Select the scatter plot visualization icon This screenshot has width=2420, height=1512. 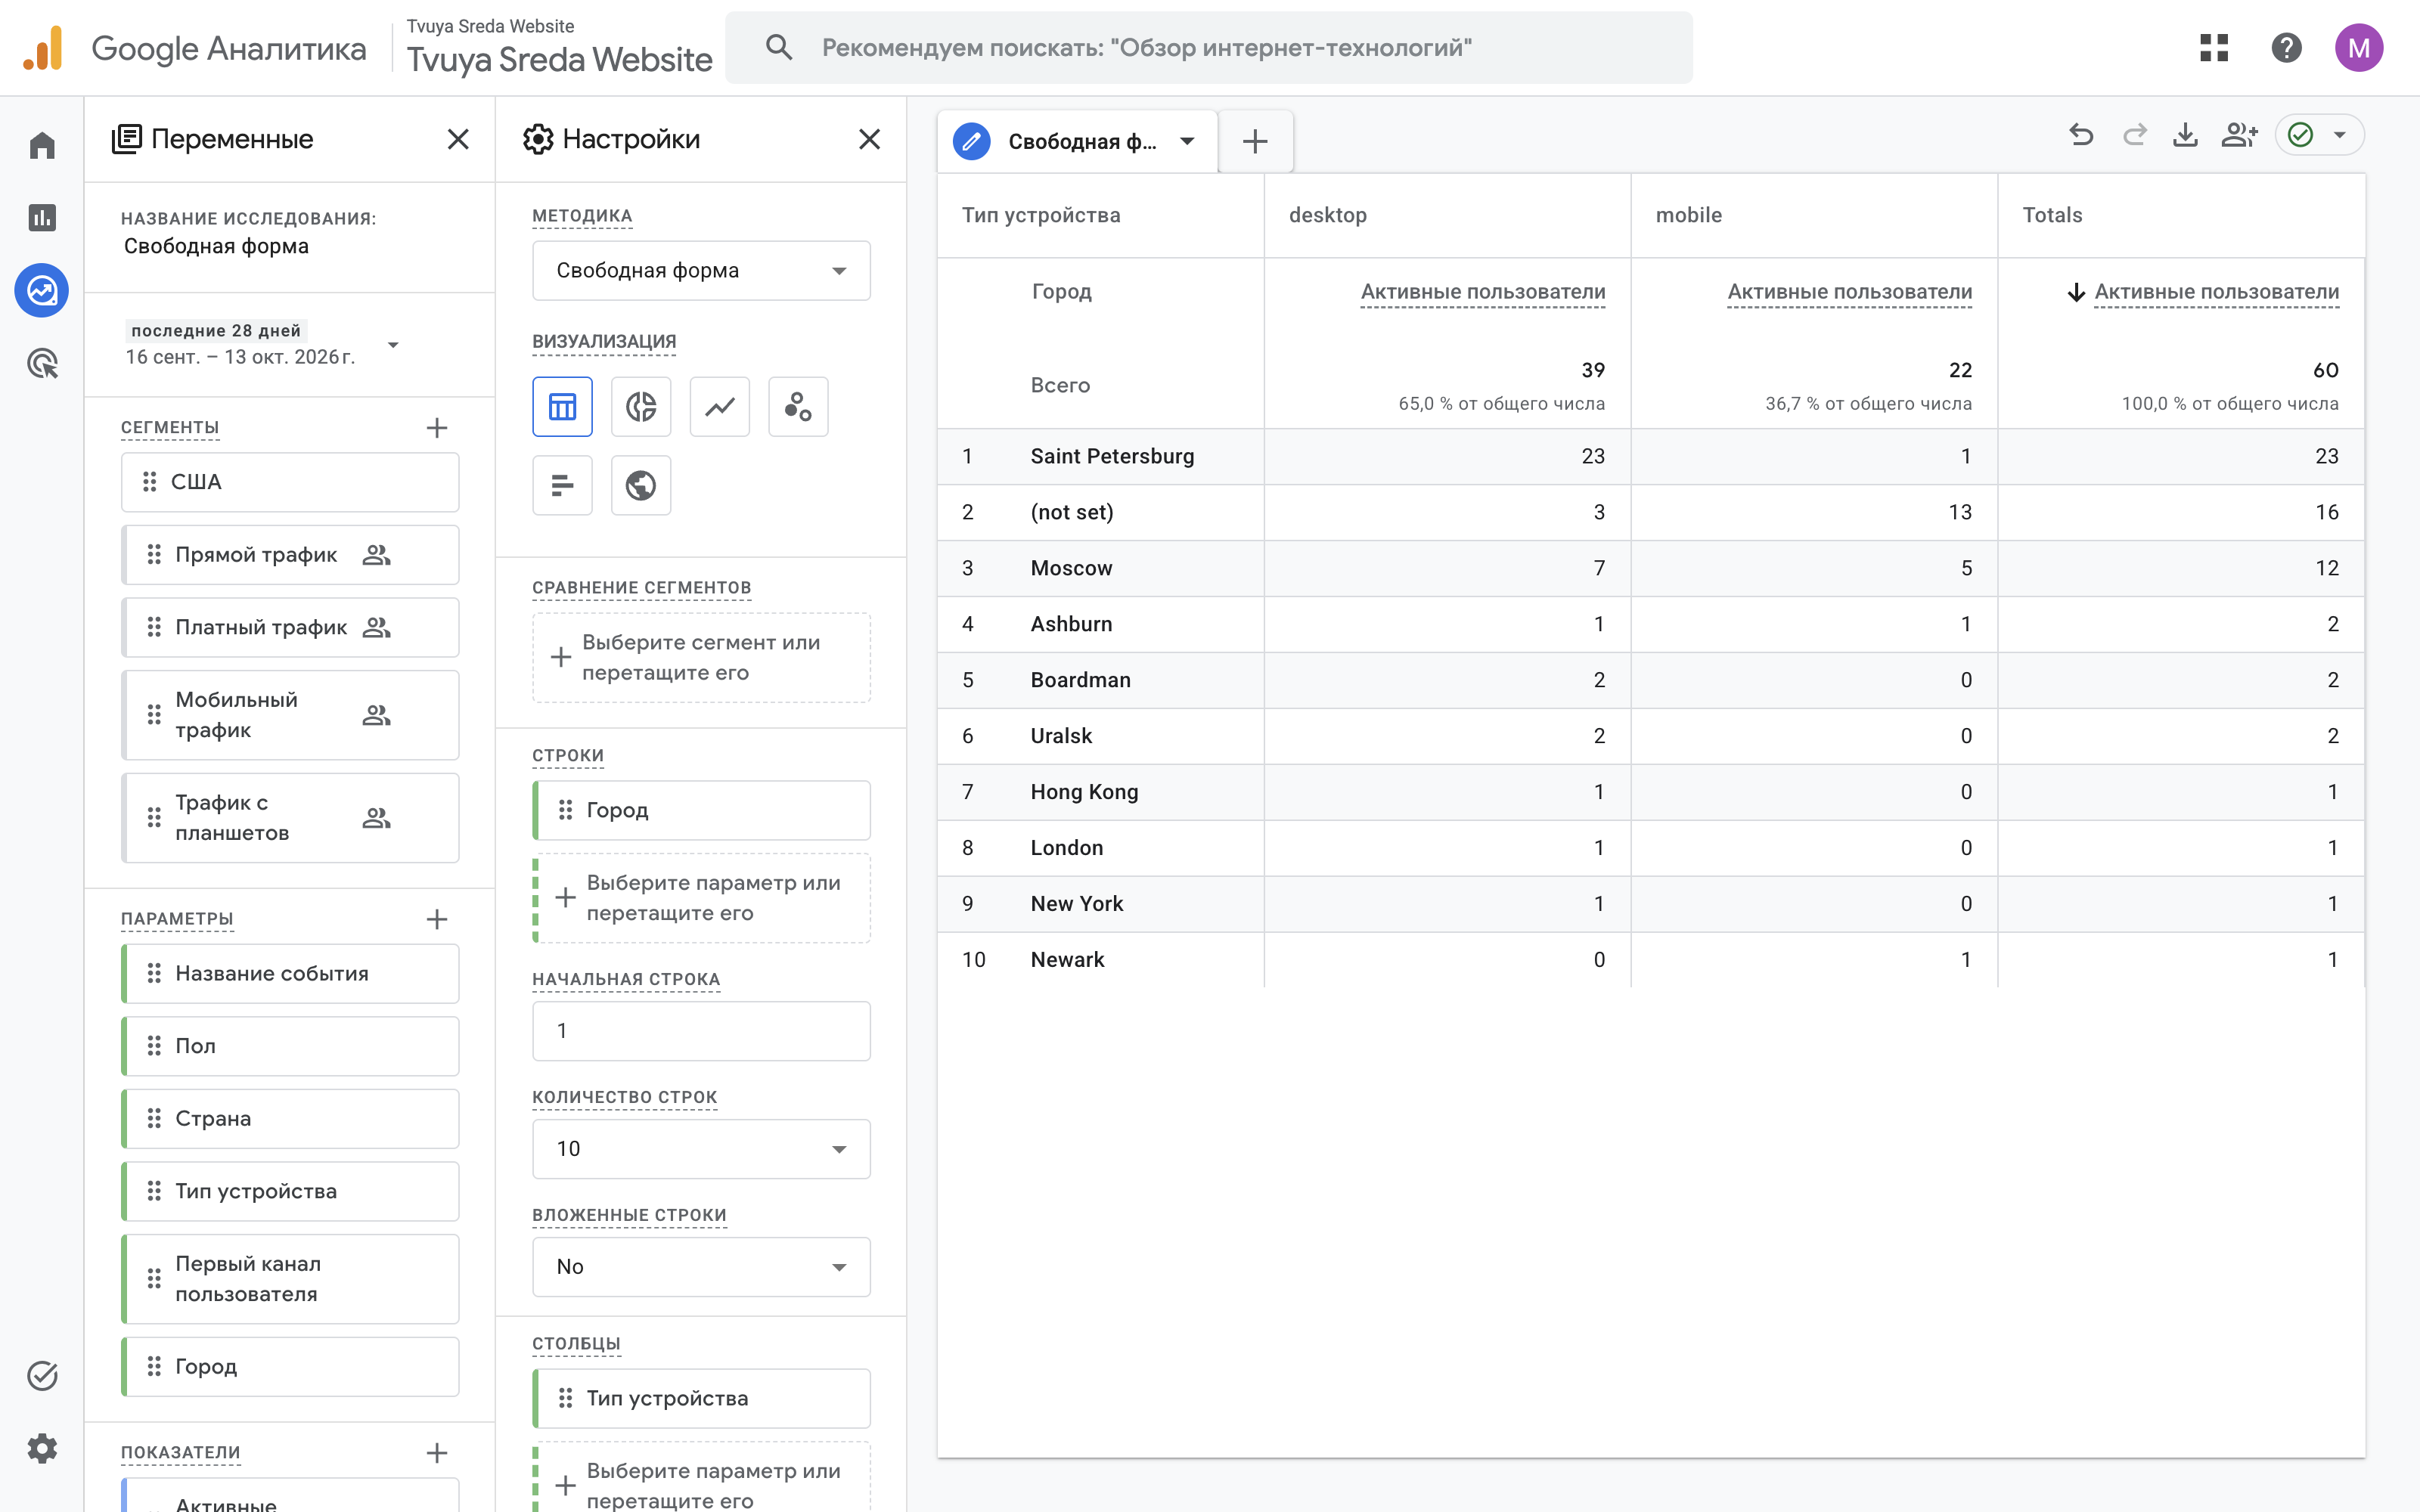tap(798, 407)
